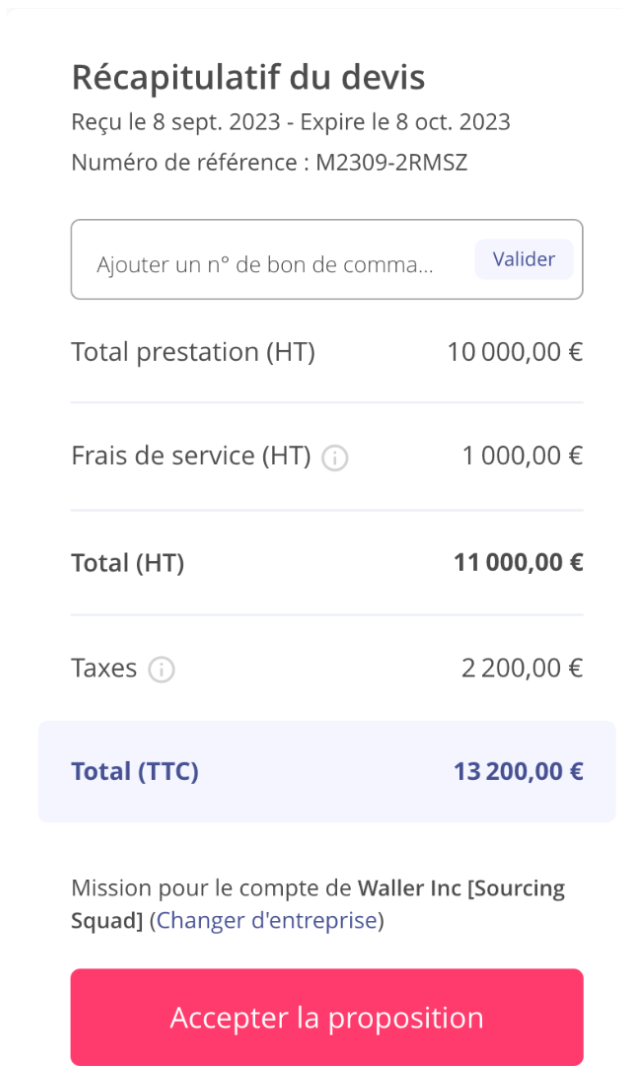
Task: Click the 10 000,00 € amount
Action: tap(515, 352)
